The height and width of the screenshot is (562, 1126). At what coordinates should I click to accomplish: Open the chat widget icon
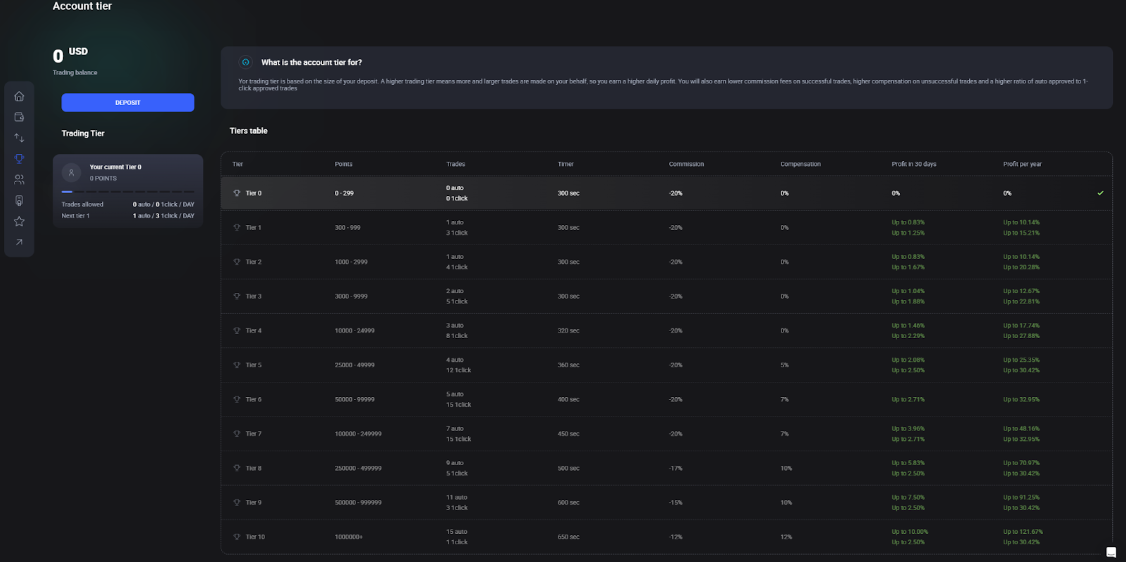click(1110, 552)
